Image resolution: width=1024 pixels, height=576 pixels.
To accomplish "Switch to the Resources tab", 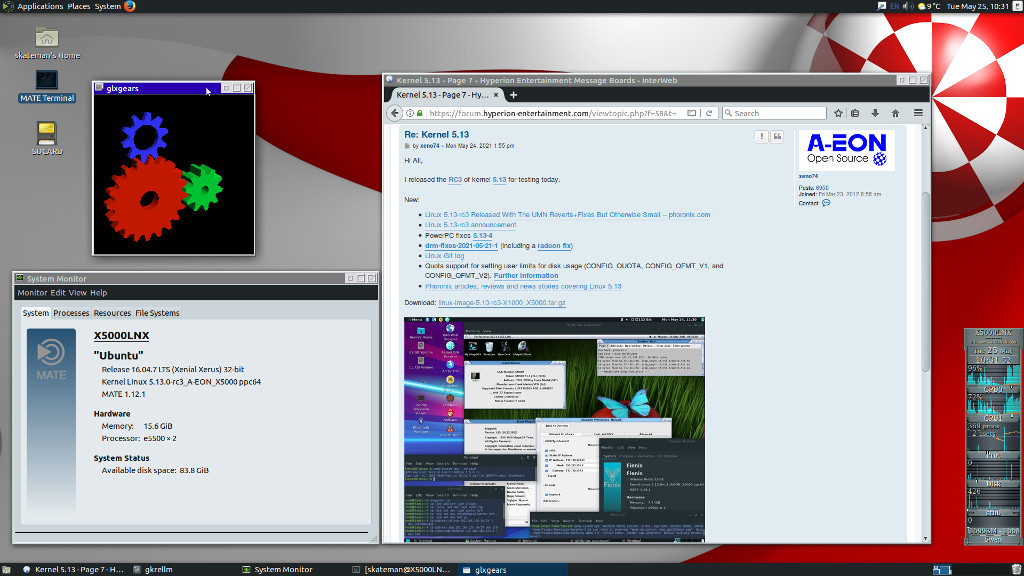I will pos(112,313).
